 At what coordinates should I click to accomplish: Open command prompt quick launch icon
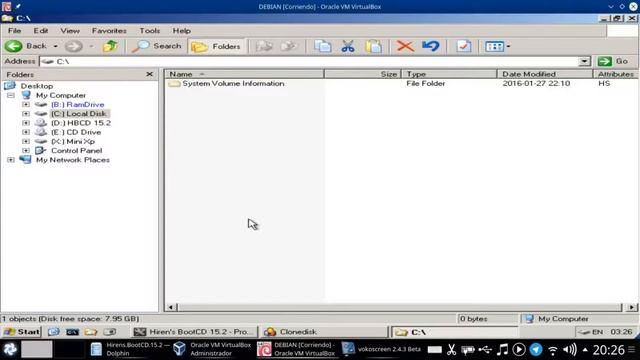point(72,332)
